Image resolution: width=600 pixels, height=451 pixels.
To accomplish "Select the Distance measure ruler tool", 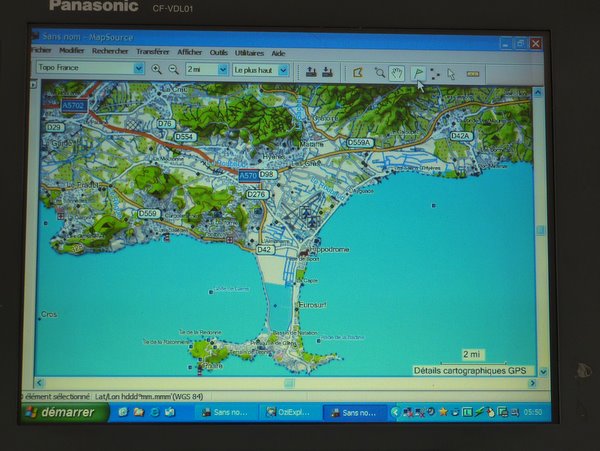I will pyautogui.click(x=473, y=74).
